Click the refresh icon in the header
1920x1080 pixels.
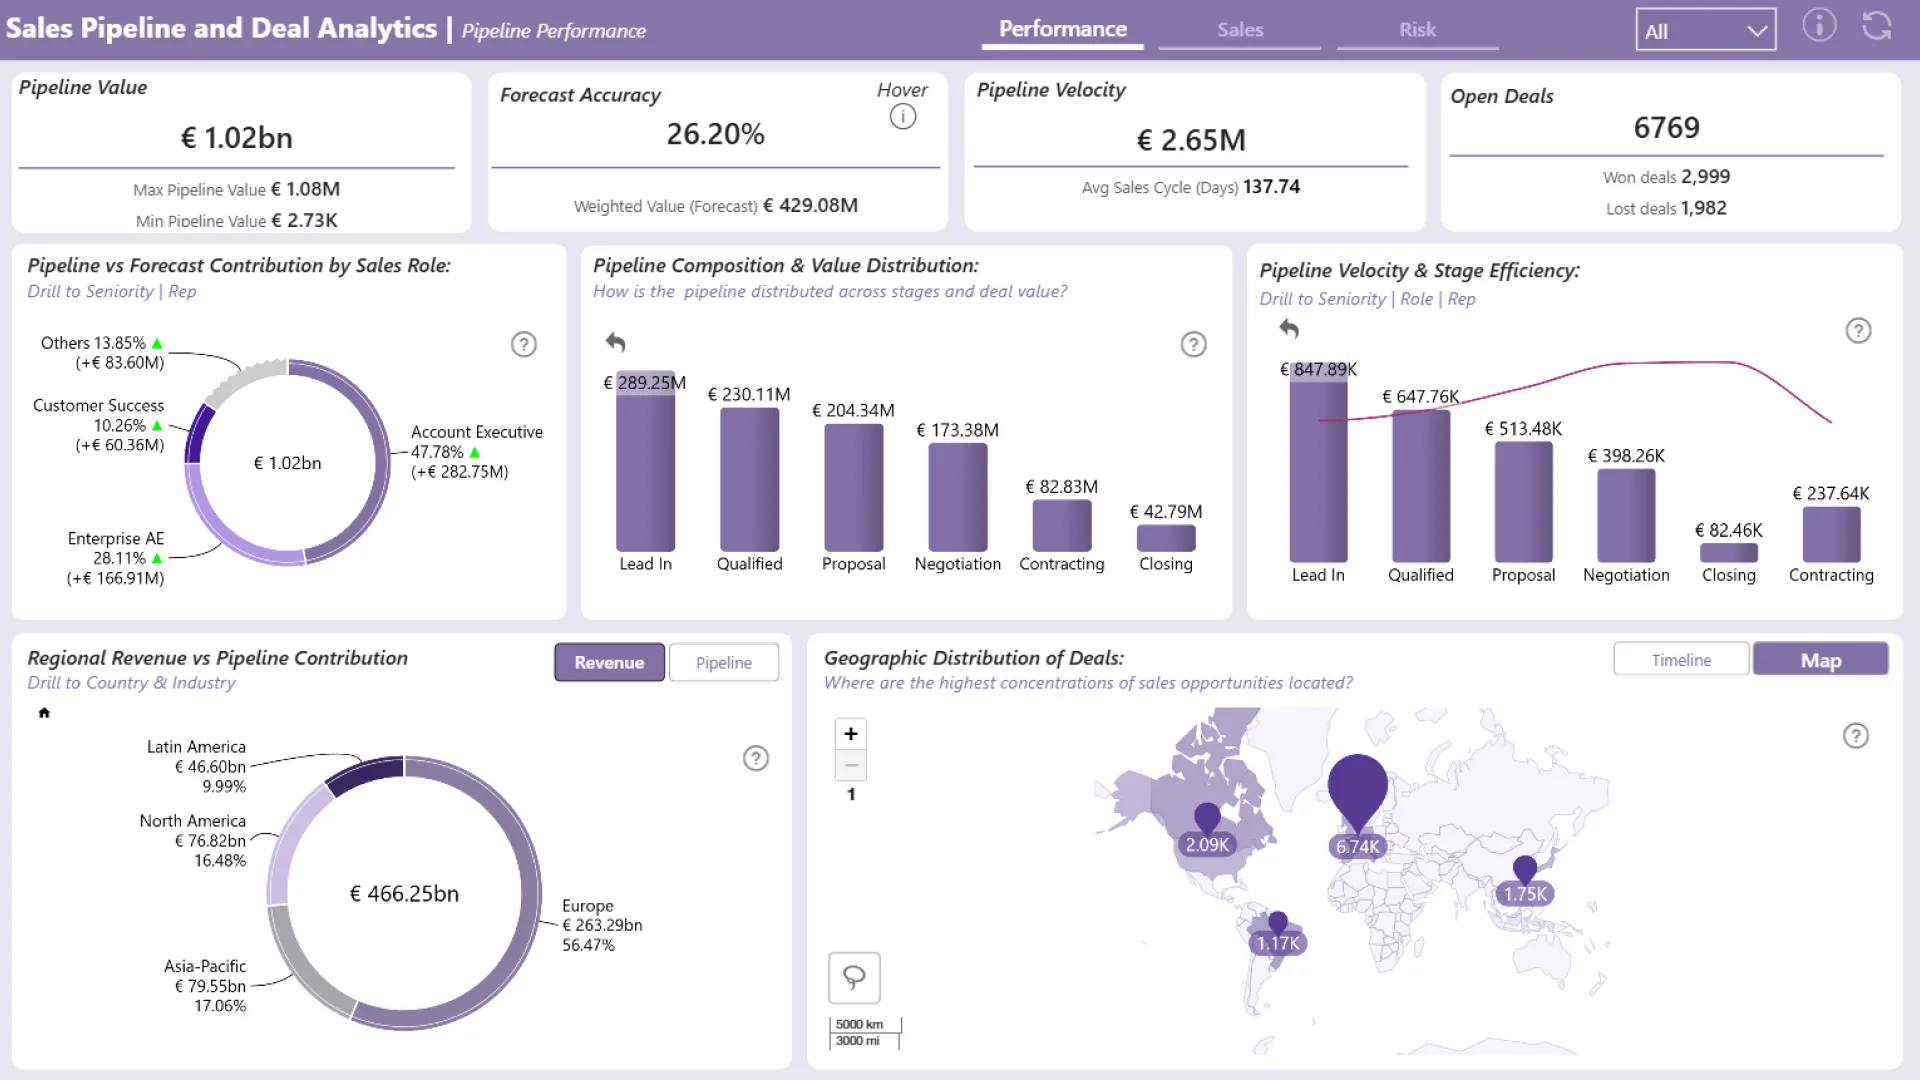(x=1876, y=25)
